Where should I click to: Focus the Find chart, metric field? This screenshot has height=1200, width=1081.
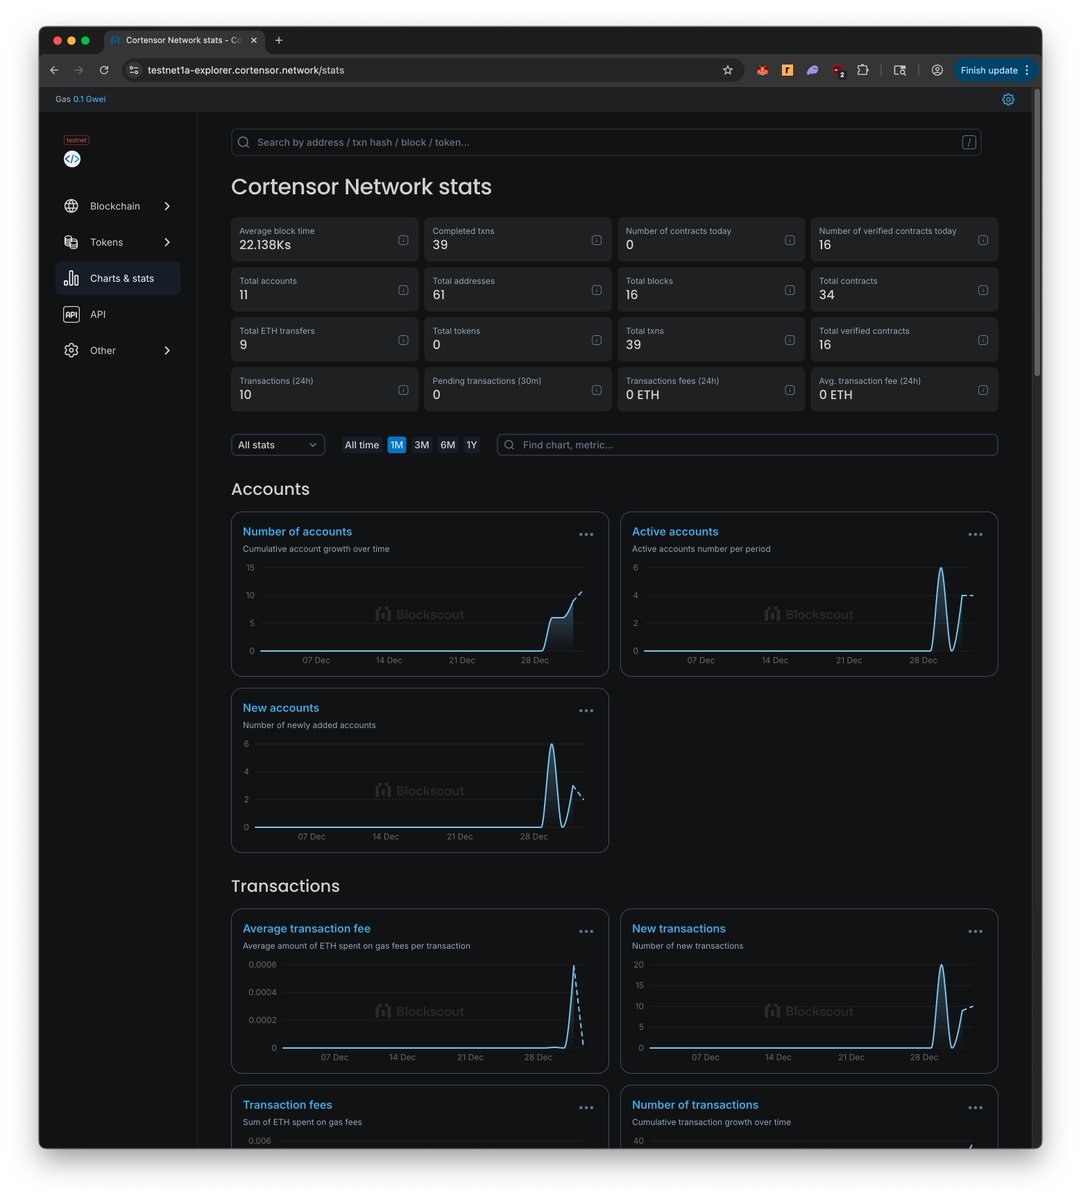[747, 445]
